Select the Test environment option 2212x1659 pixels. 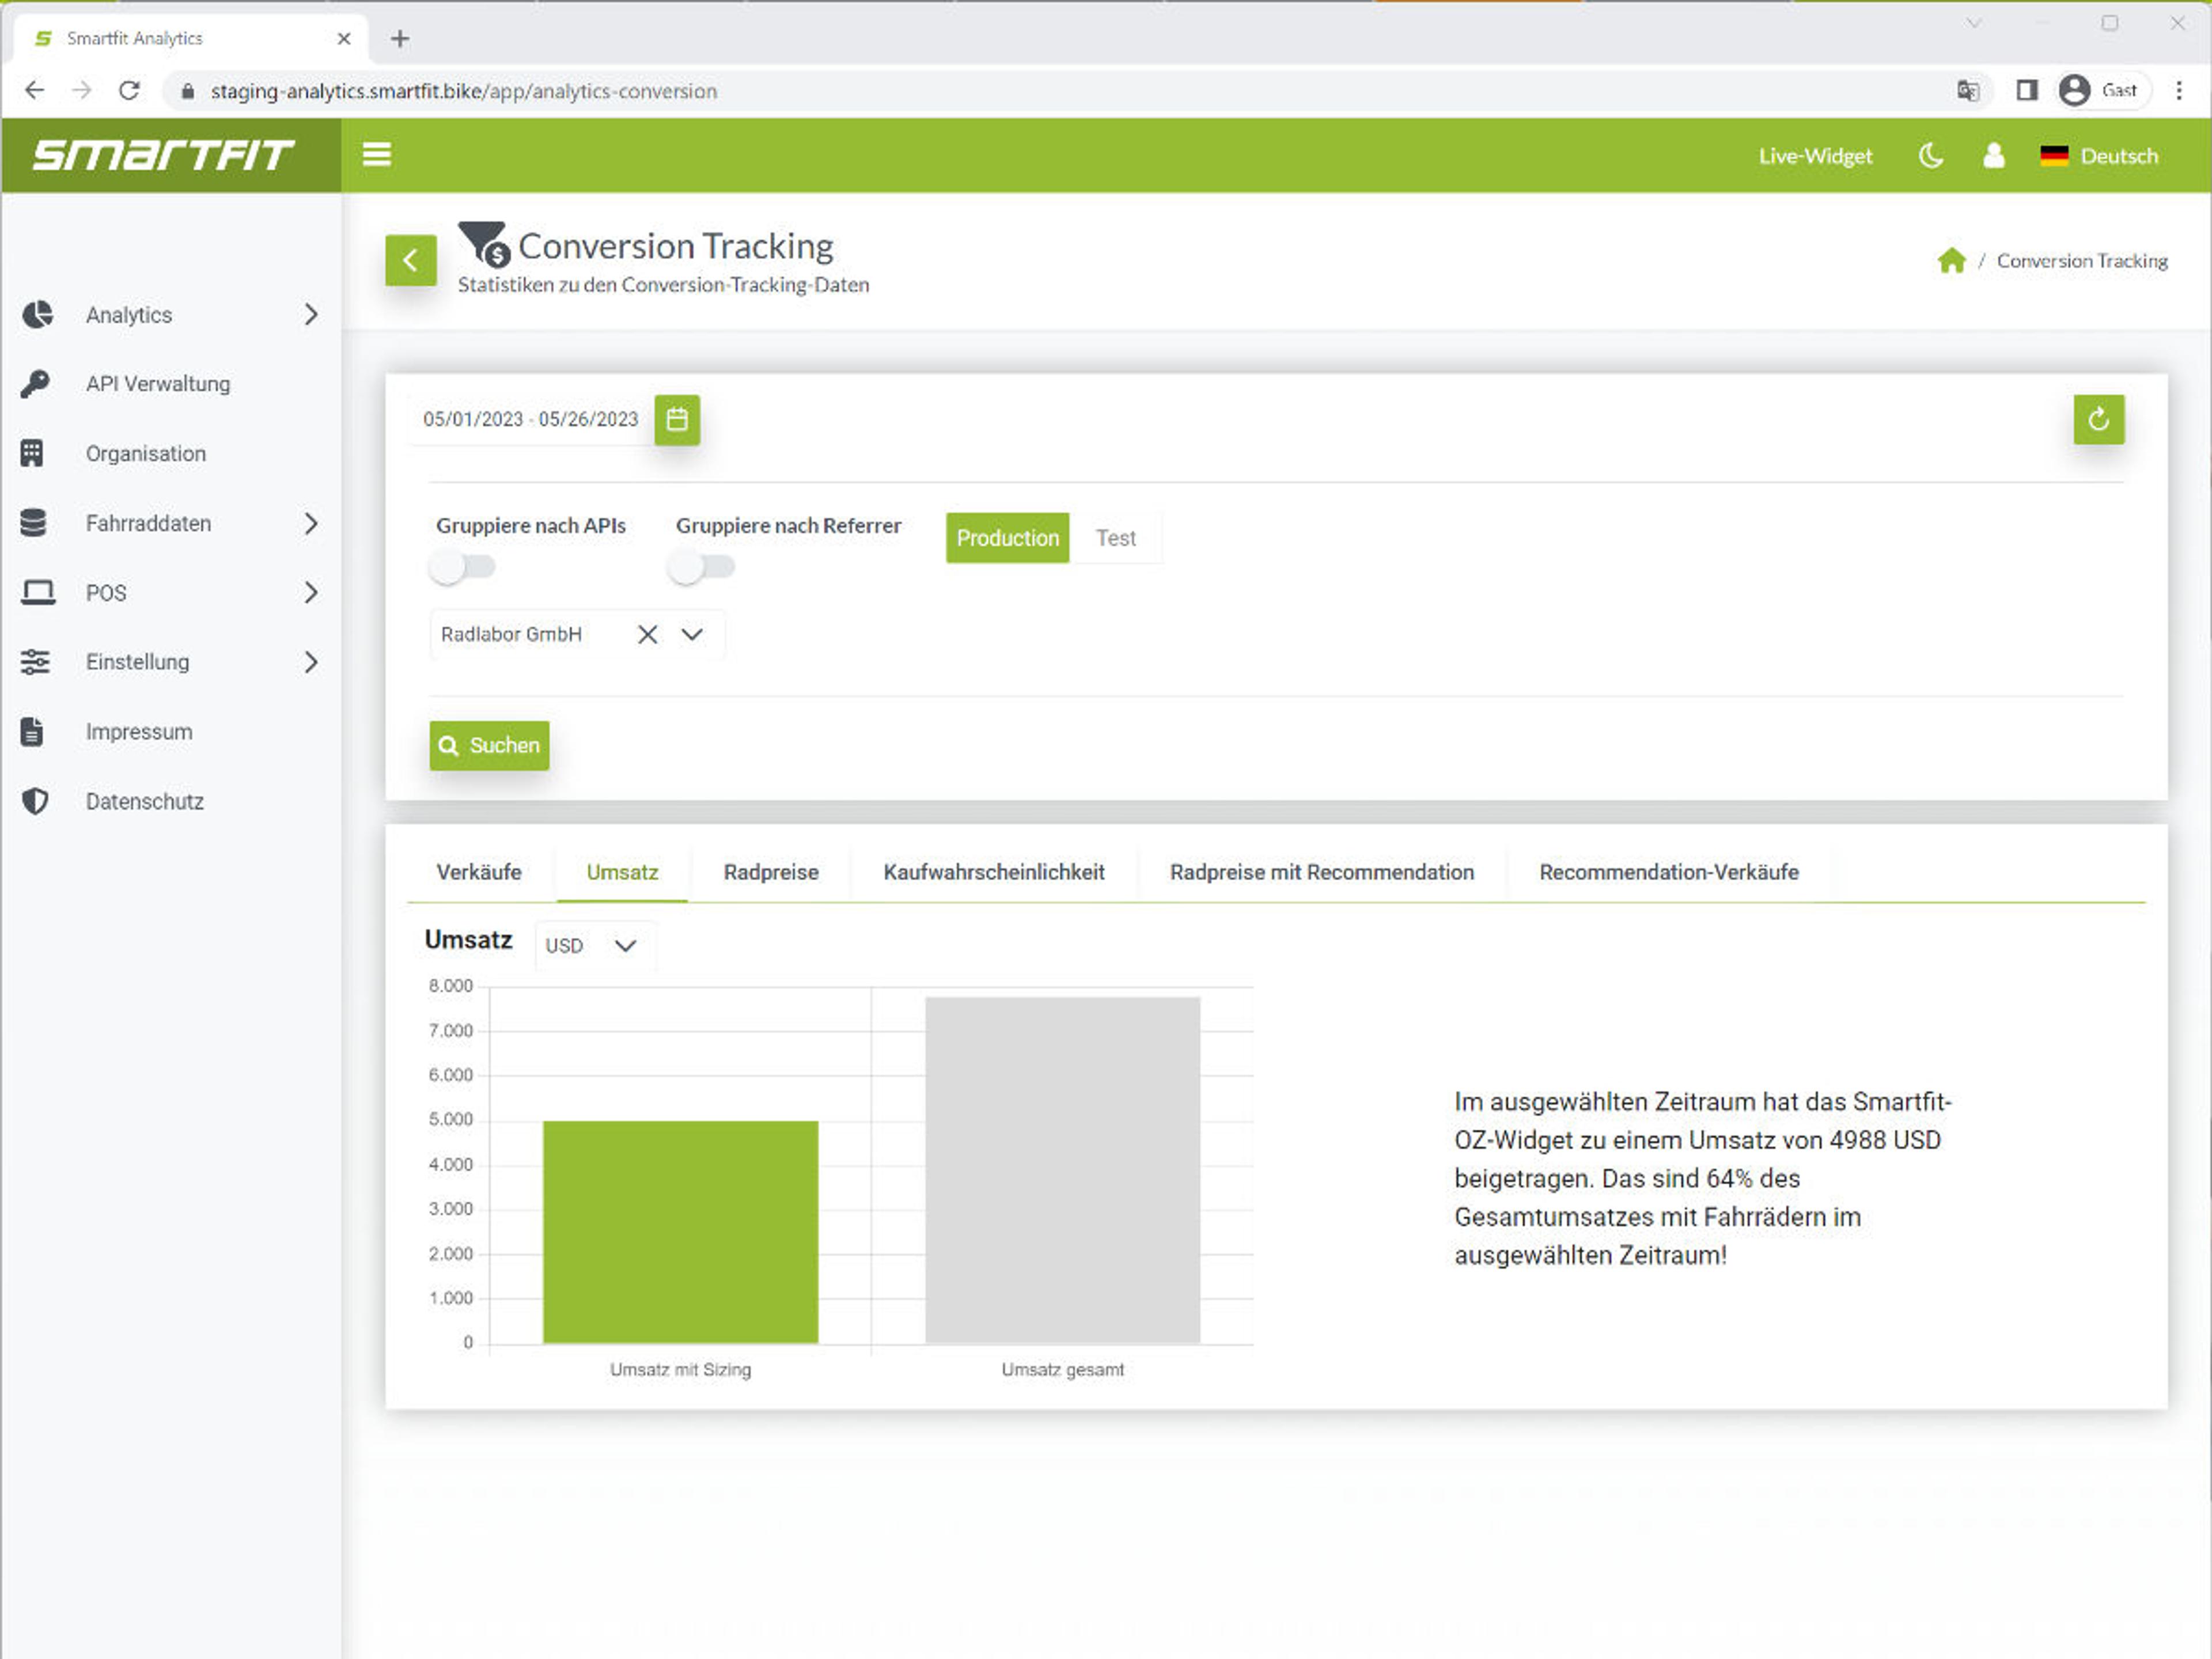pyautogui.click(x=1115, y=538)
